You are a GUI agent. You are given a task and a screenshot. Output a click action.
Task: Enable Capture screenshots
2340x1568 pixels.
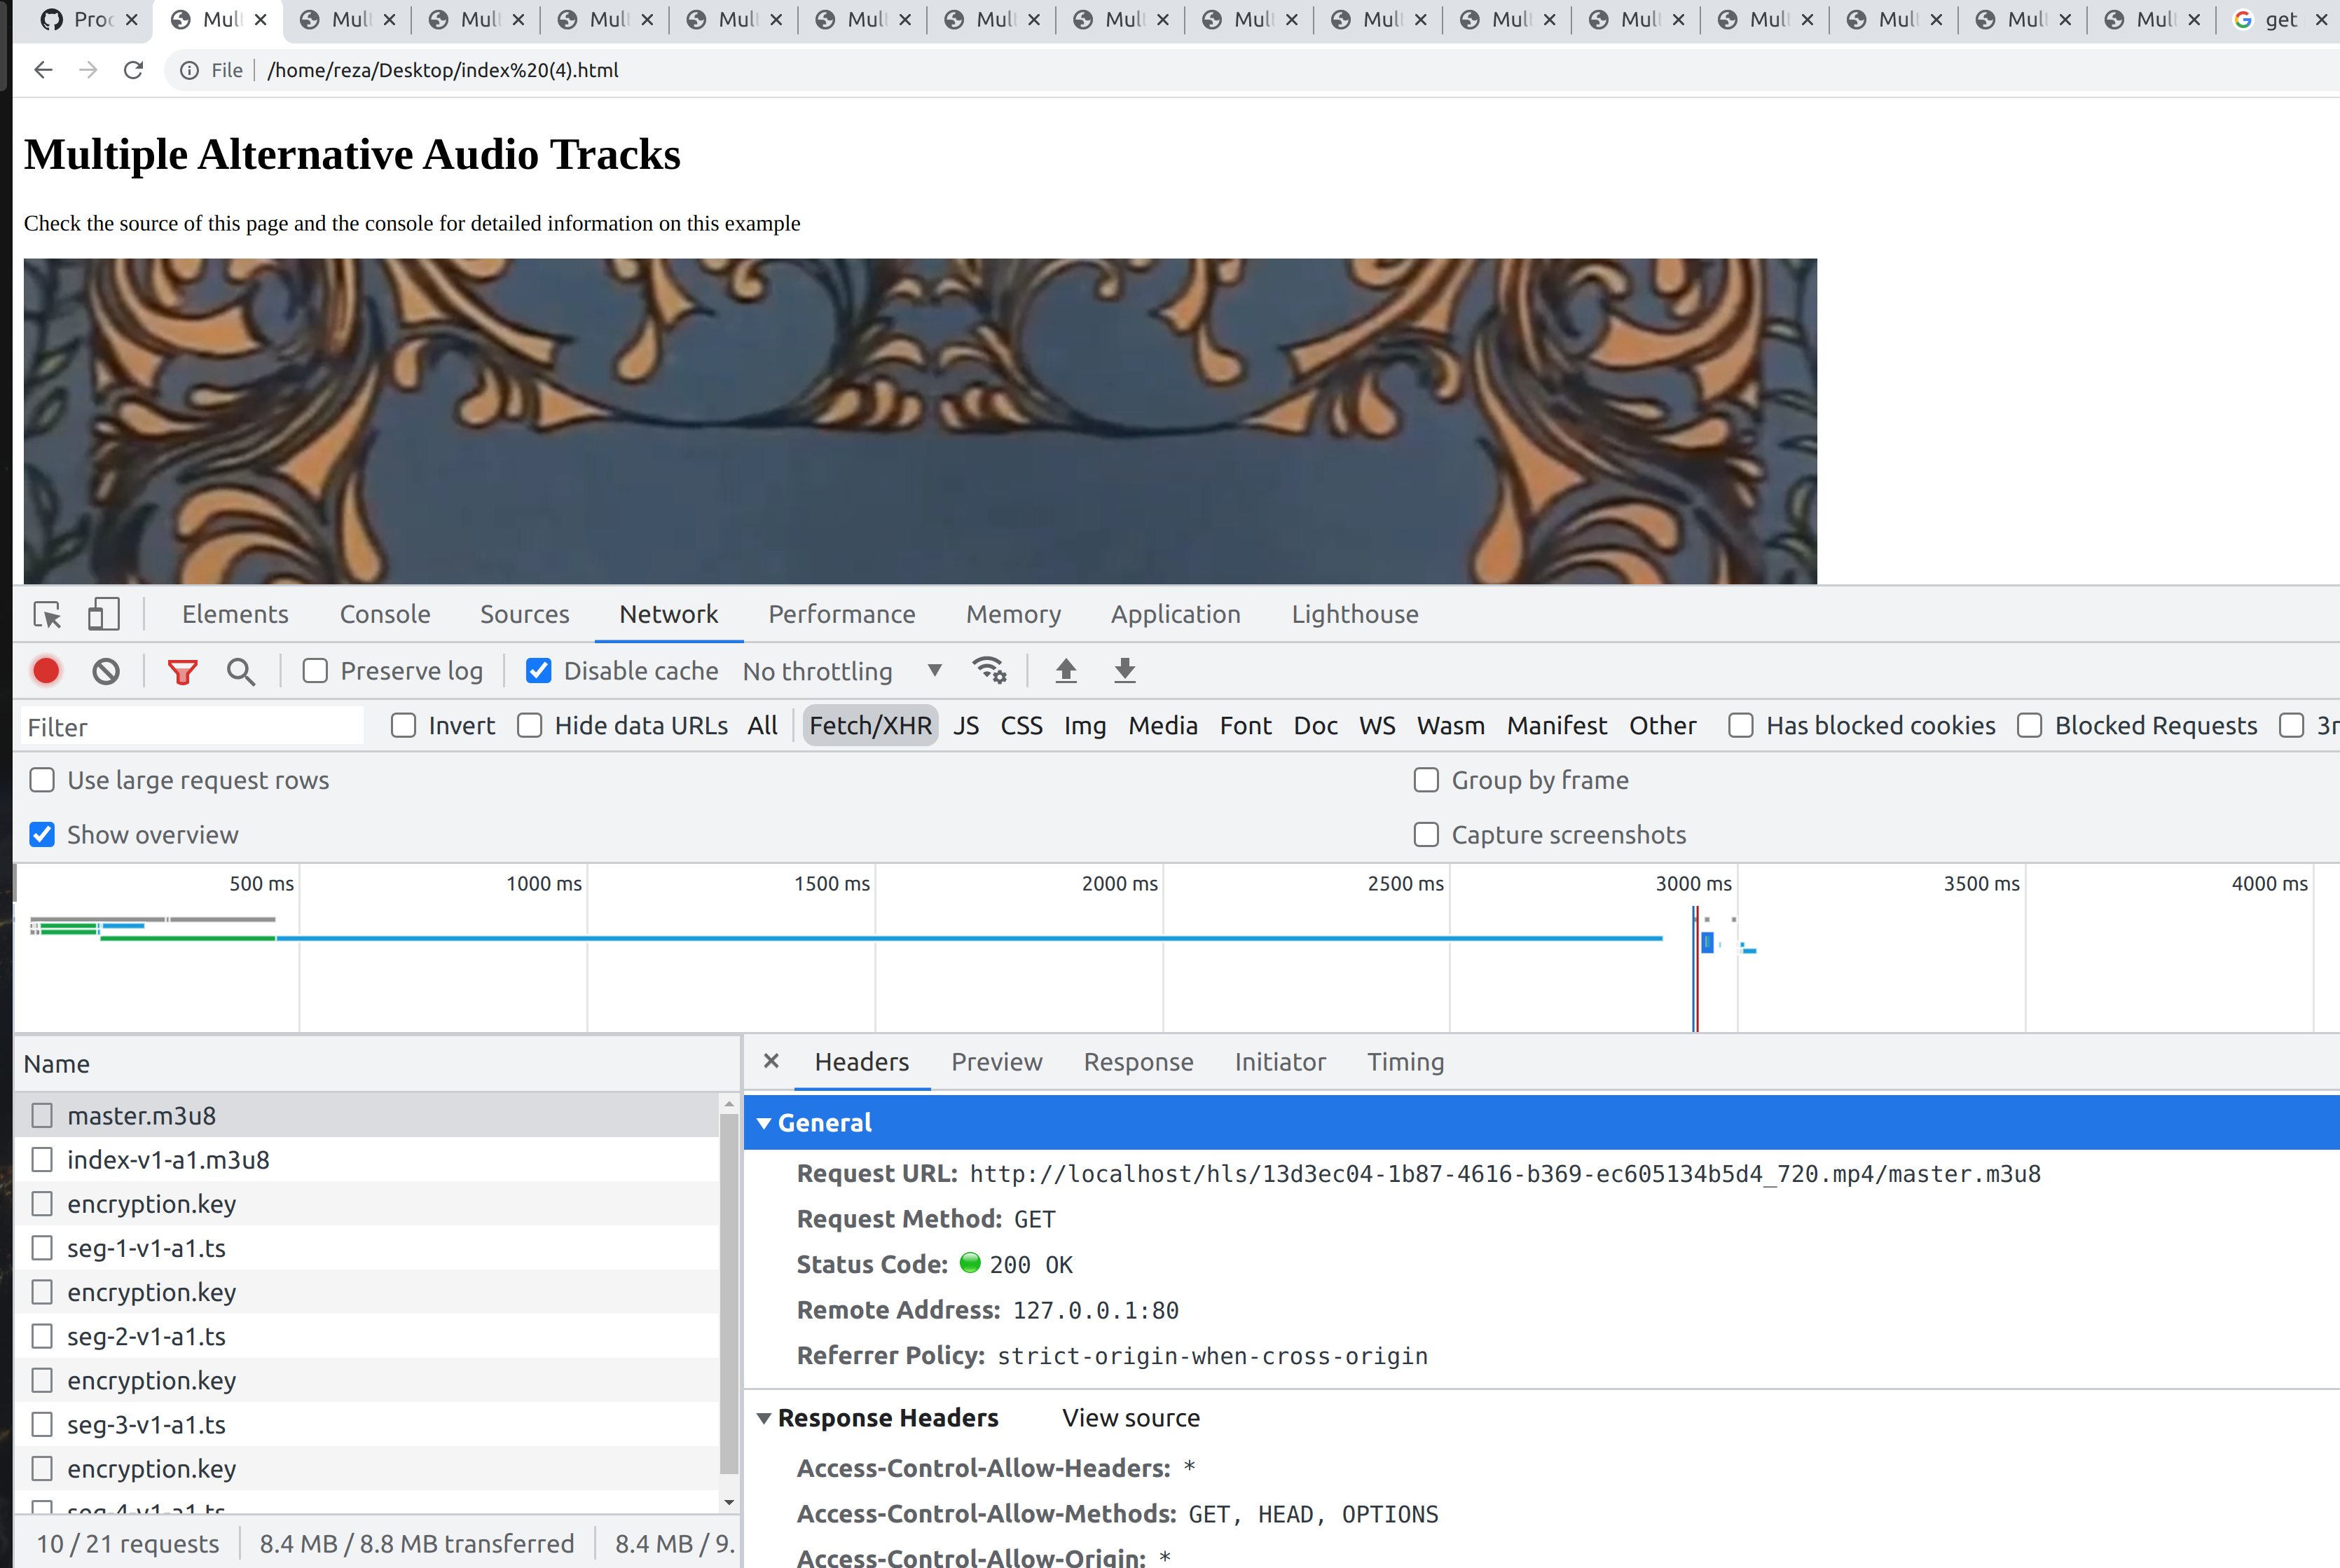click(1427, 834)
